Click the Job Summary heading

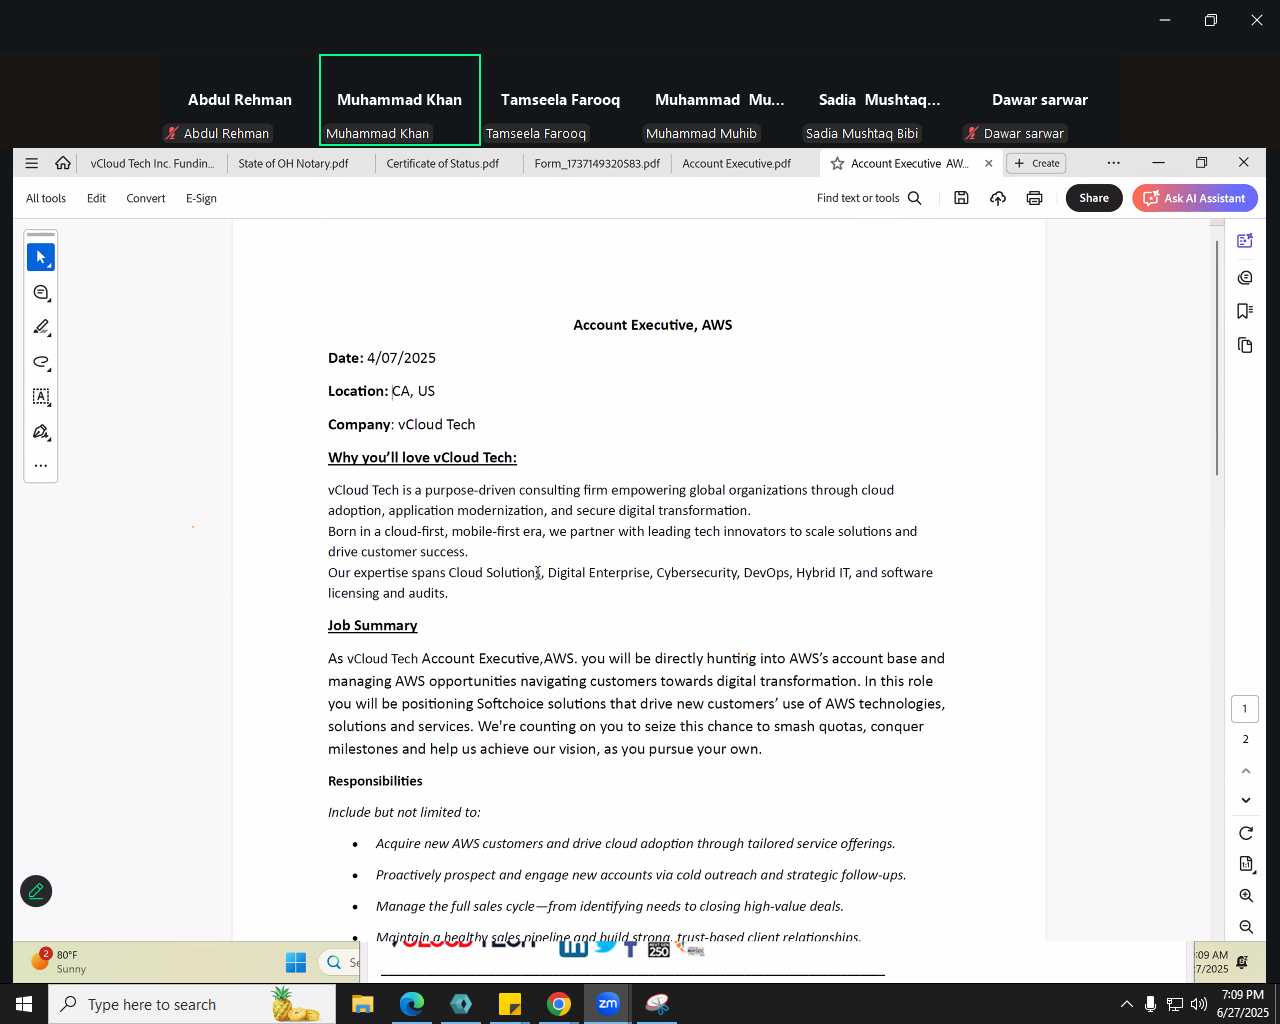[372, 626]
